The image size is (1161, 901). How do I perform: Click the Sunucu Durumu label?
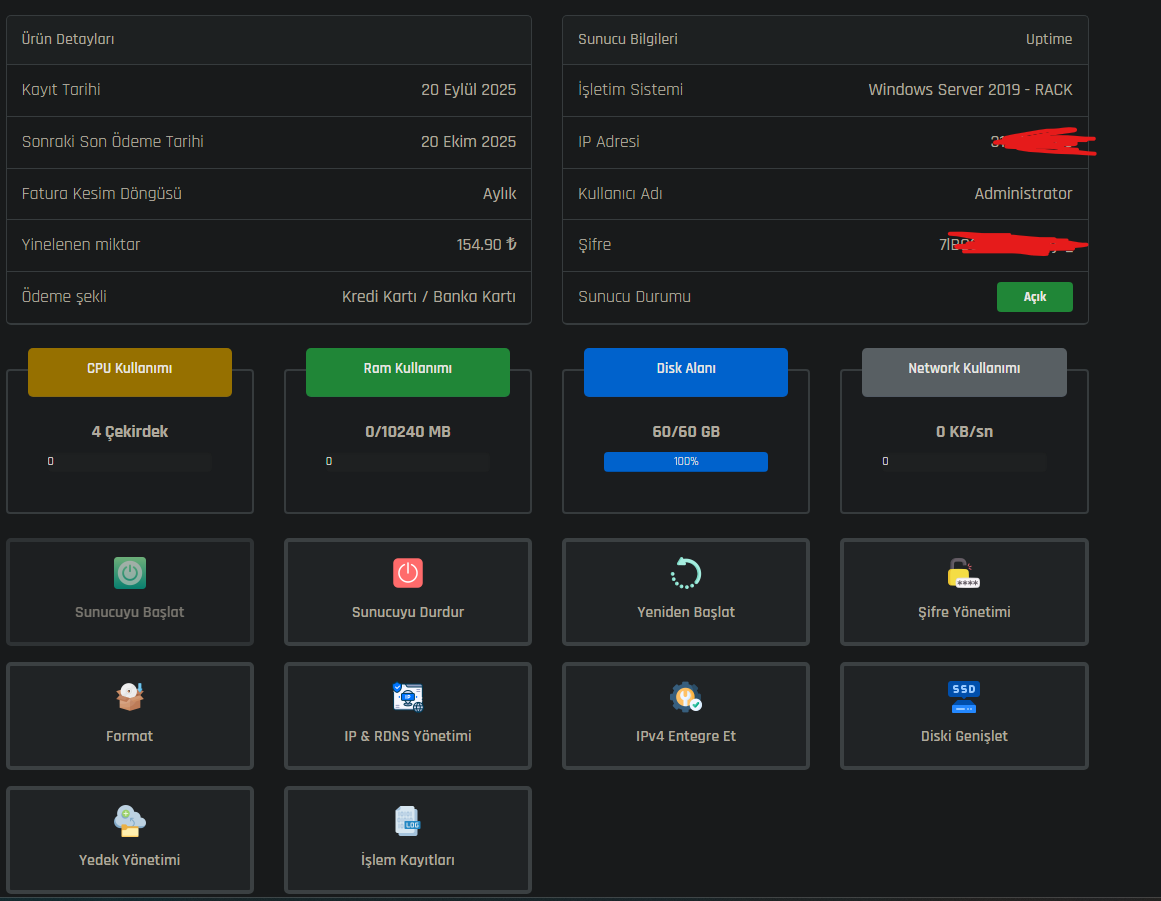[635, 297]
